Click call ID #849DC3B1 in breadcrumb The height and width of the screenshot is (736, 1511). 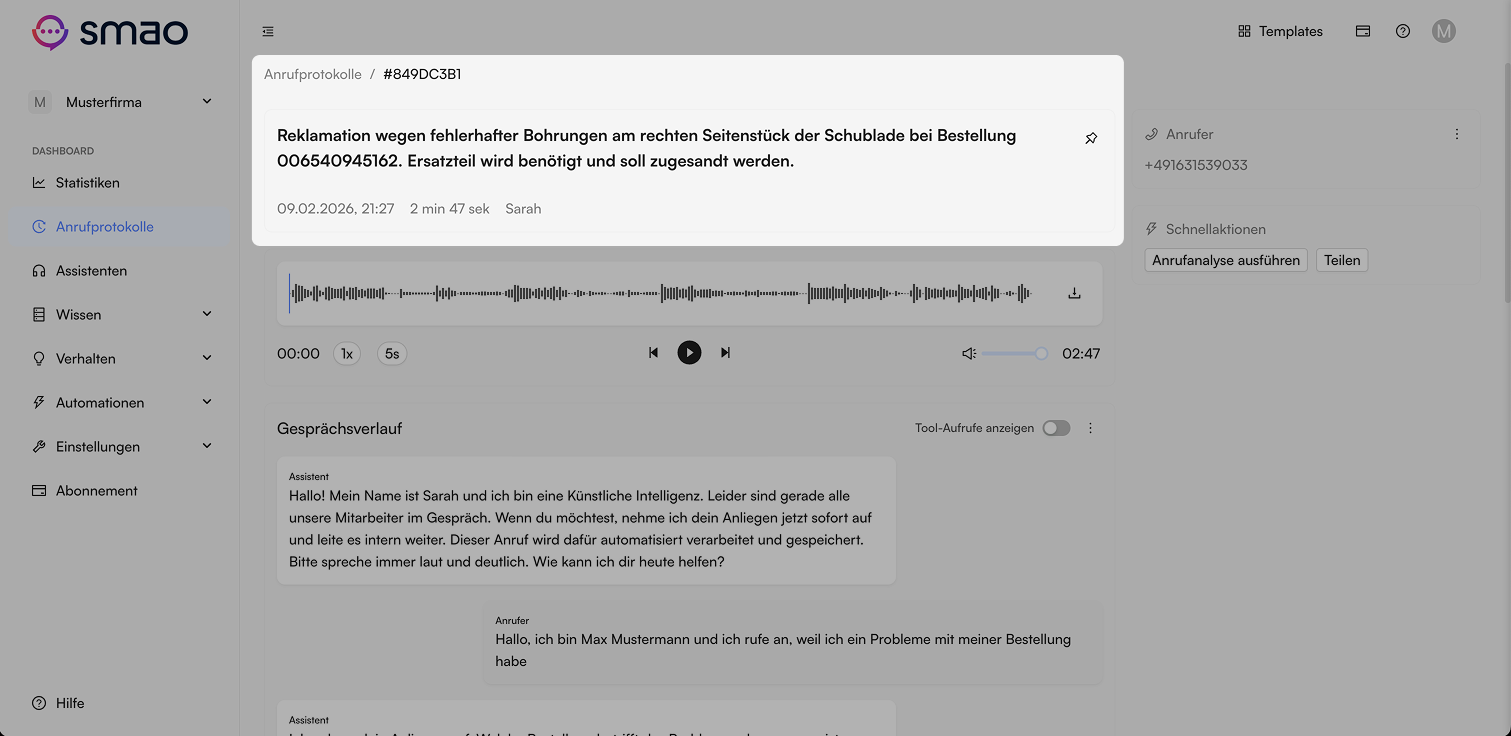click(422, 74)
